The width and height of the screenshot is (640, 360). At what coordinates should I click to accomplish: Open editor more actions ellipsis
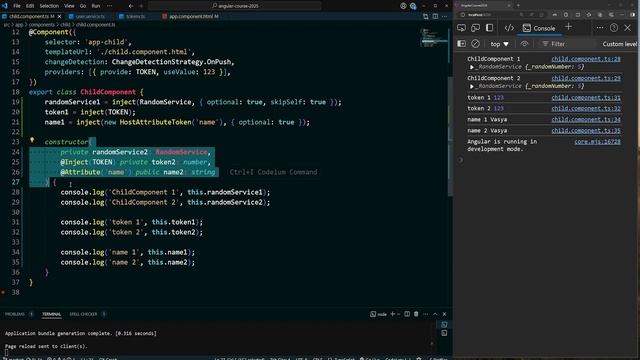(444, 16)
